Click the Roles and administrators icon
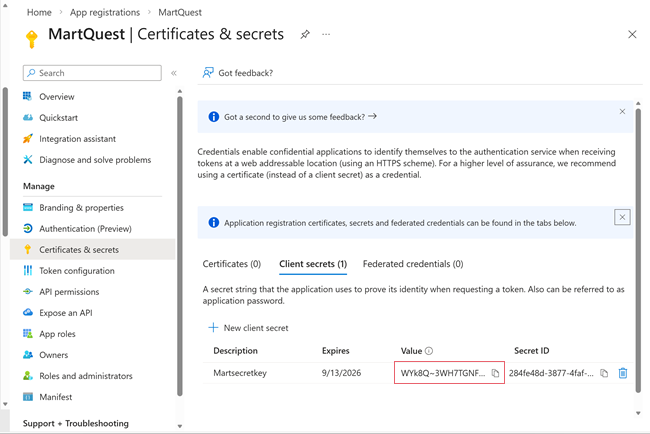Screen dimensions: 650x434 point(28,376)
